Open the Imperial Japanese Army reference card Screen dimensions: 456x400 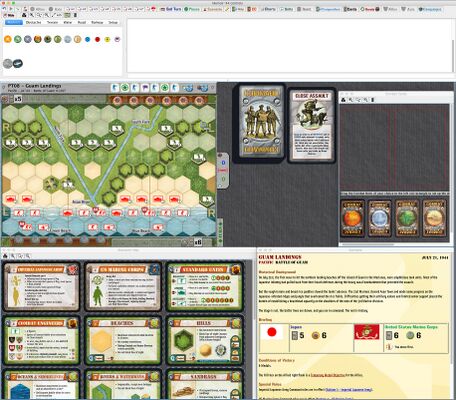tap(42, 287)
